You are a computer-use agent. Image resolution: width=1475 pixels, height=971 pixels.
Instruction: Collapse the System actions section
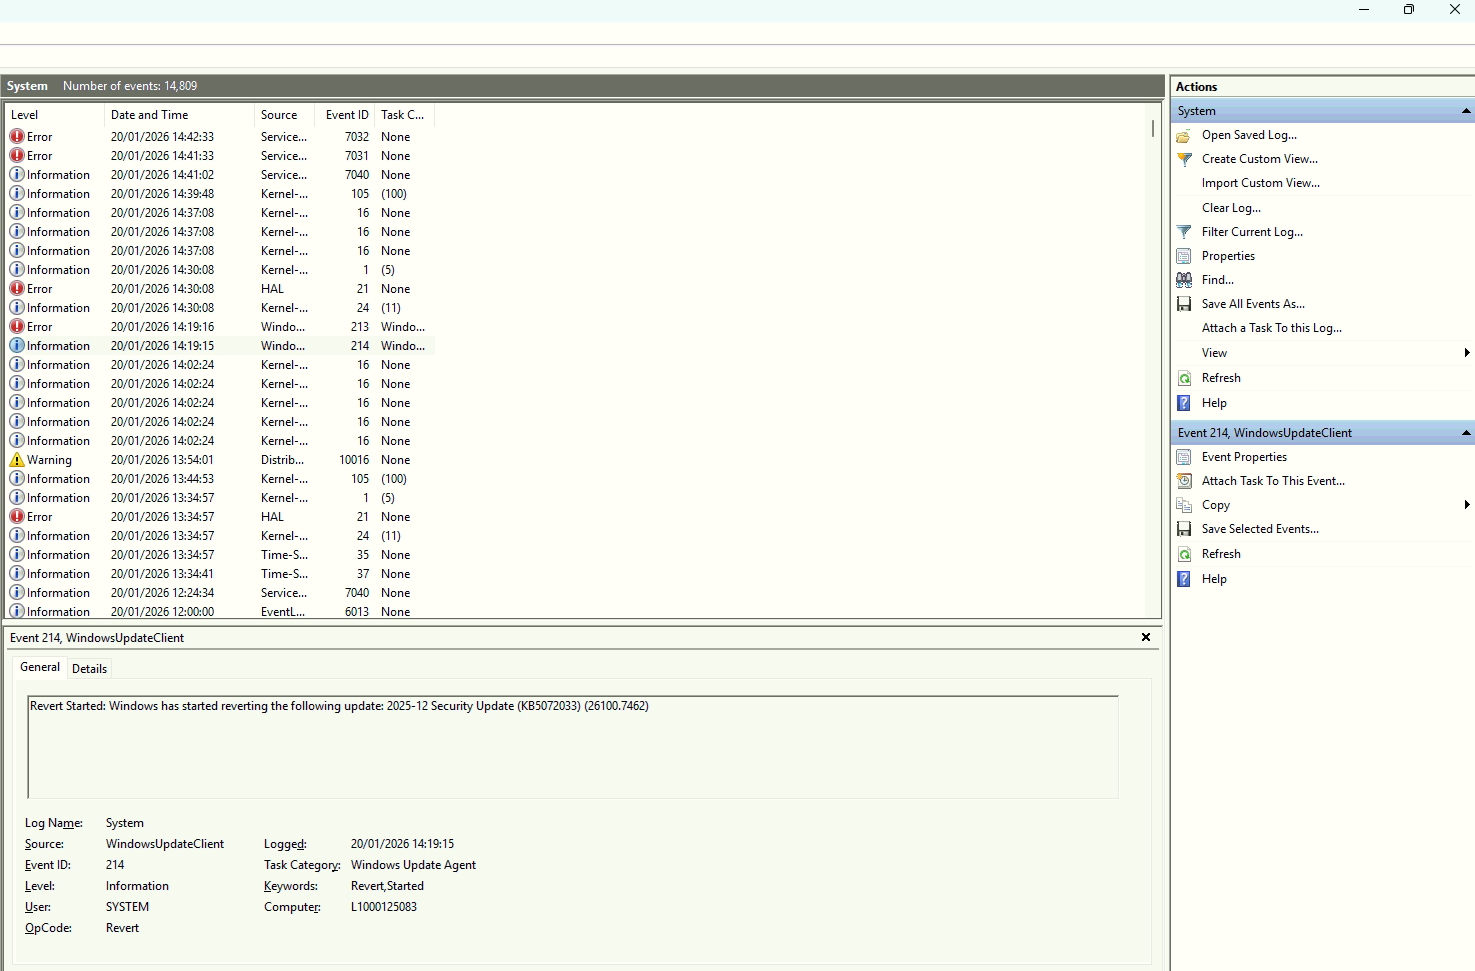(1464, 110)
